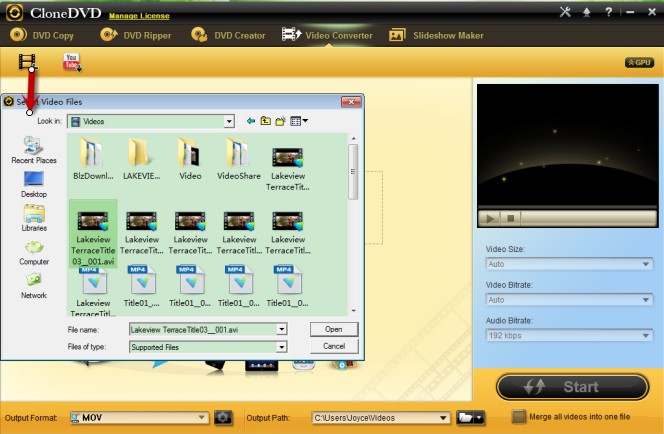Select Desktop in the places sidebar
Image resolution: width=664 pixels, height=434 pixels.
pos(34,185)
